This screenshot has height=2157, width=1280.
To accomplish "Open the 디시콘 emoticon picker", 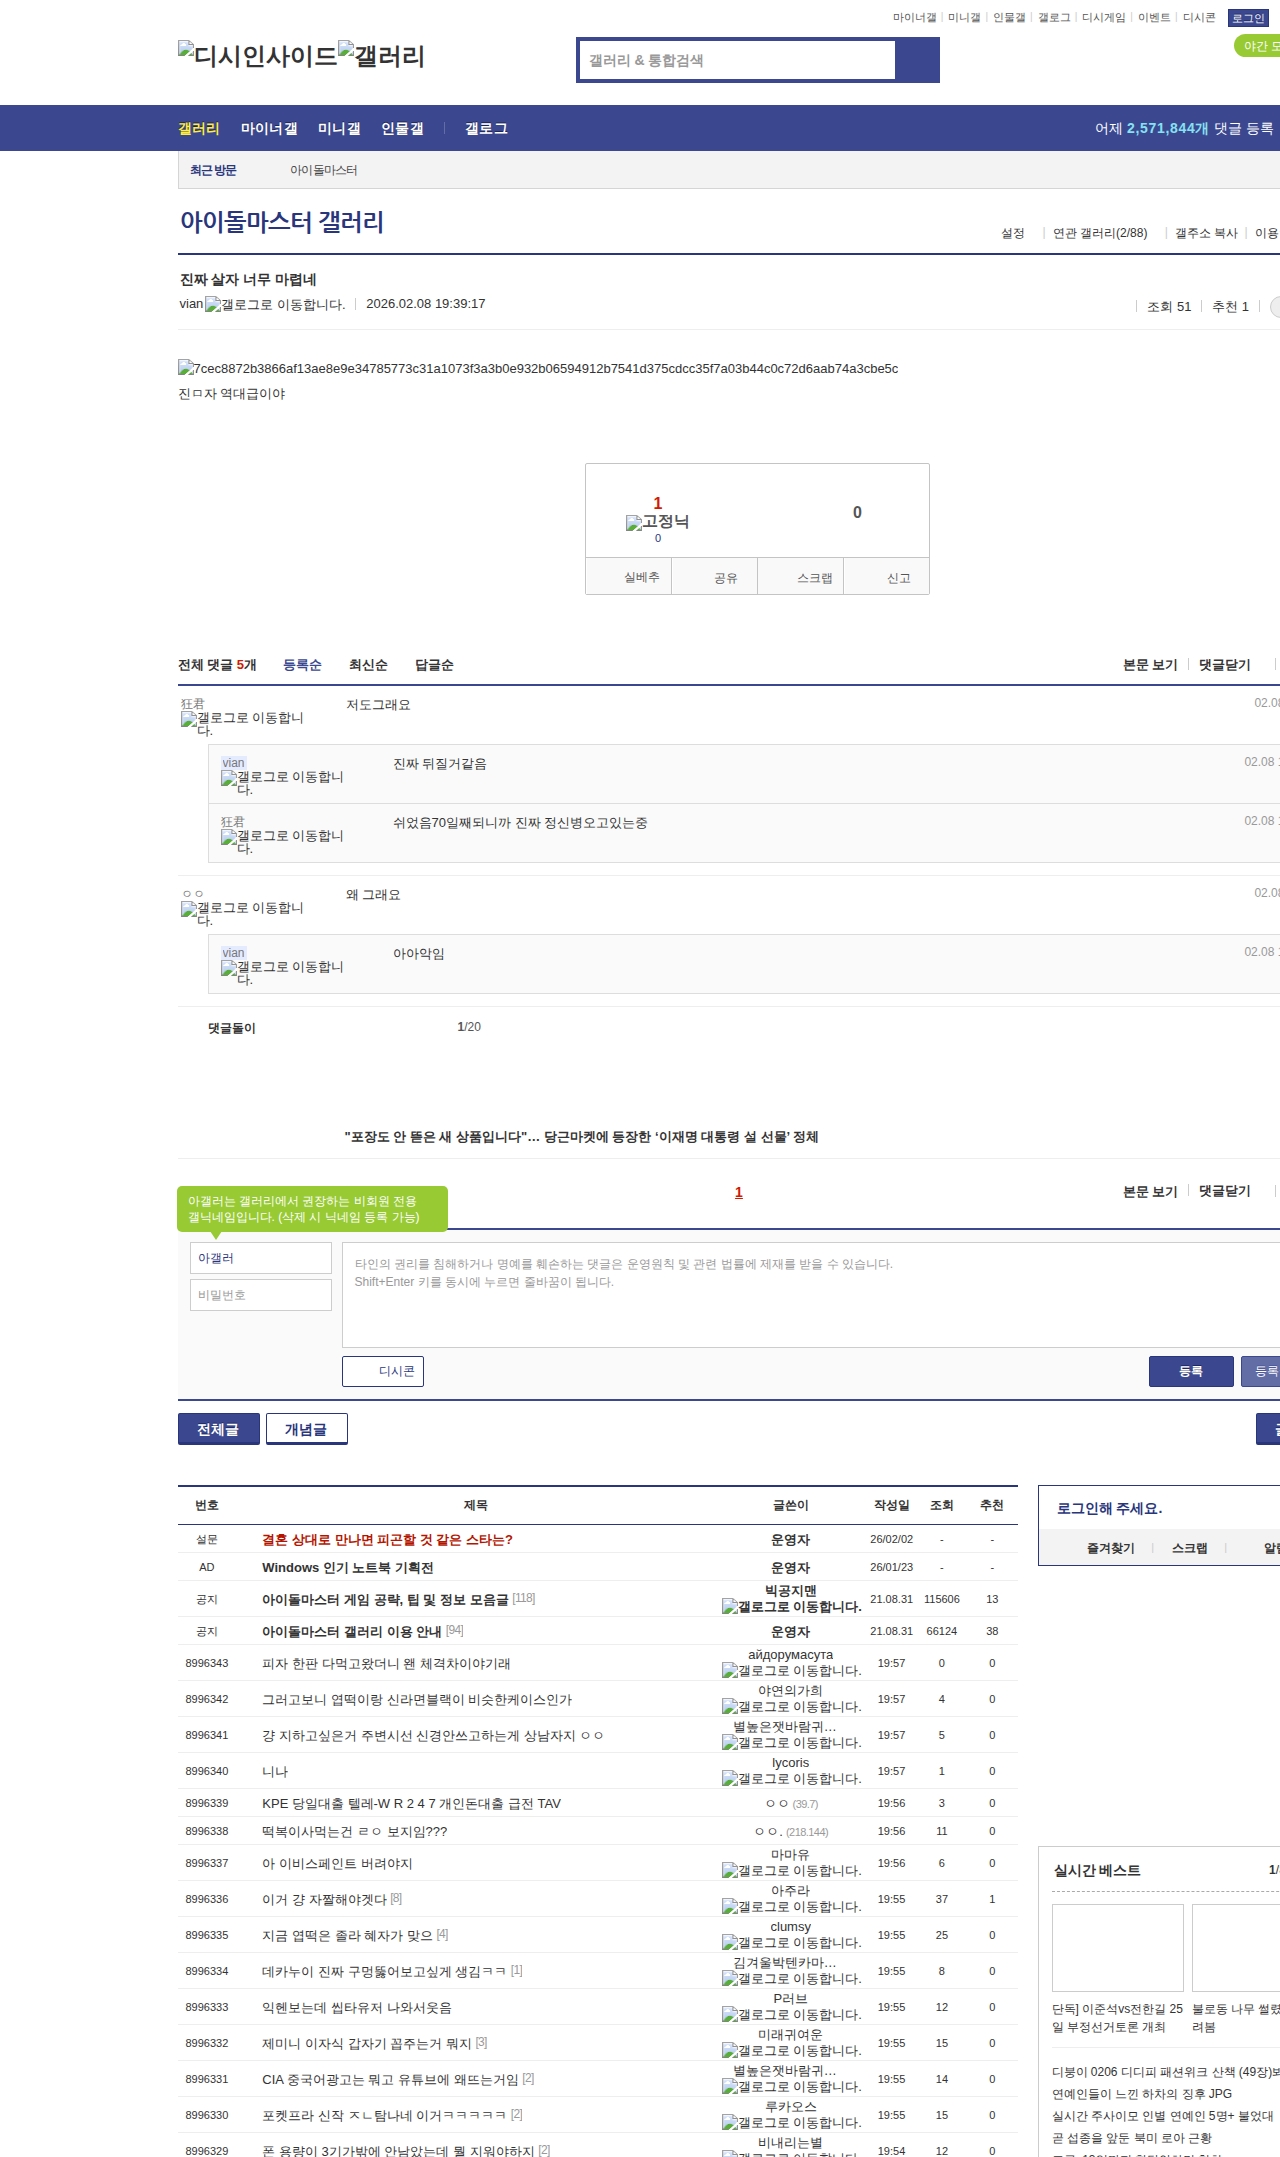I will click(383, 1371).
